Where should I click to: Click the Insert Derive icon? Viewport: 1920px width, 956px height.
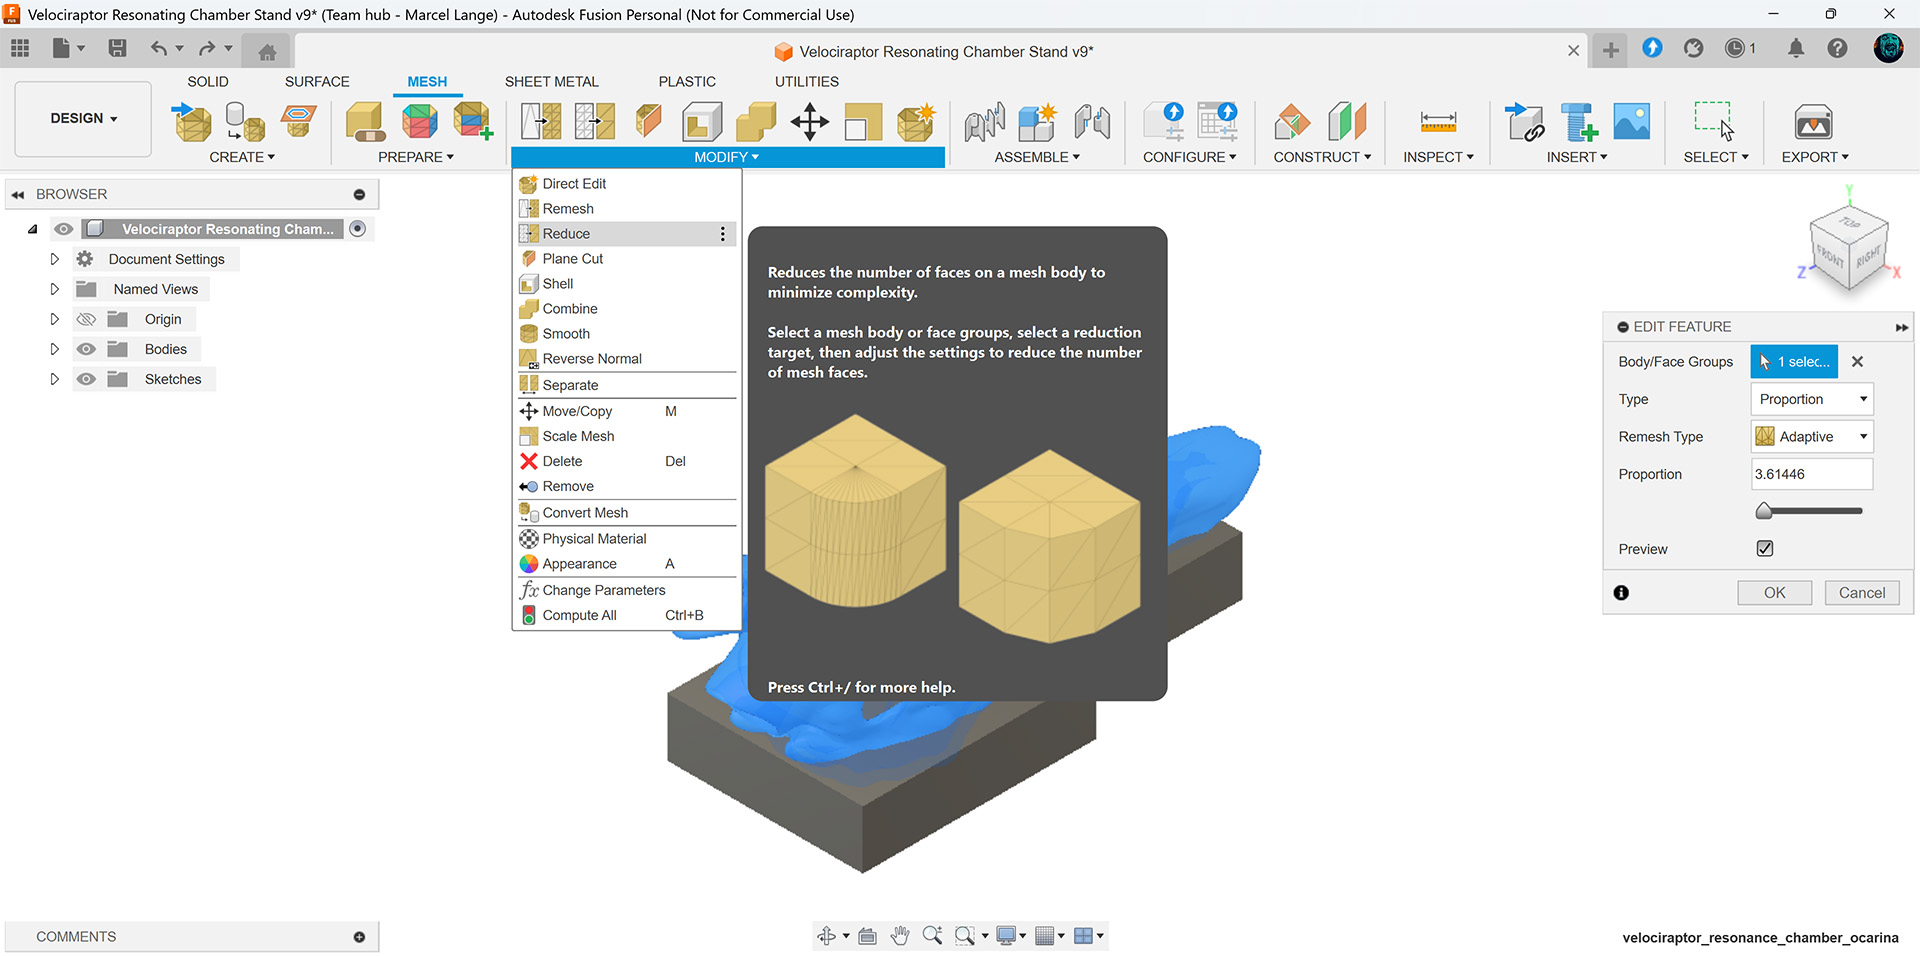point(1524,122)
